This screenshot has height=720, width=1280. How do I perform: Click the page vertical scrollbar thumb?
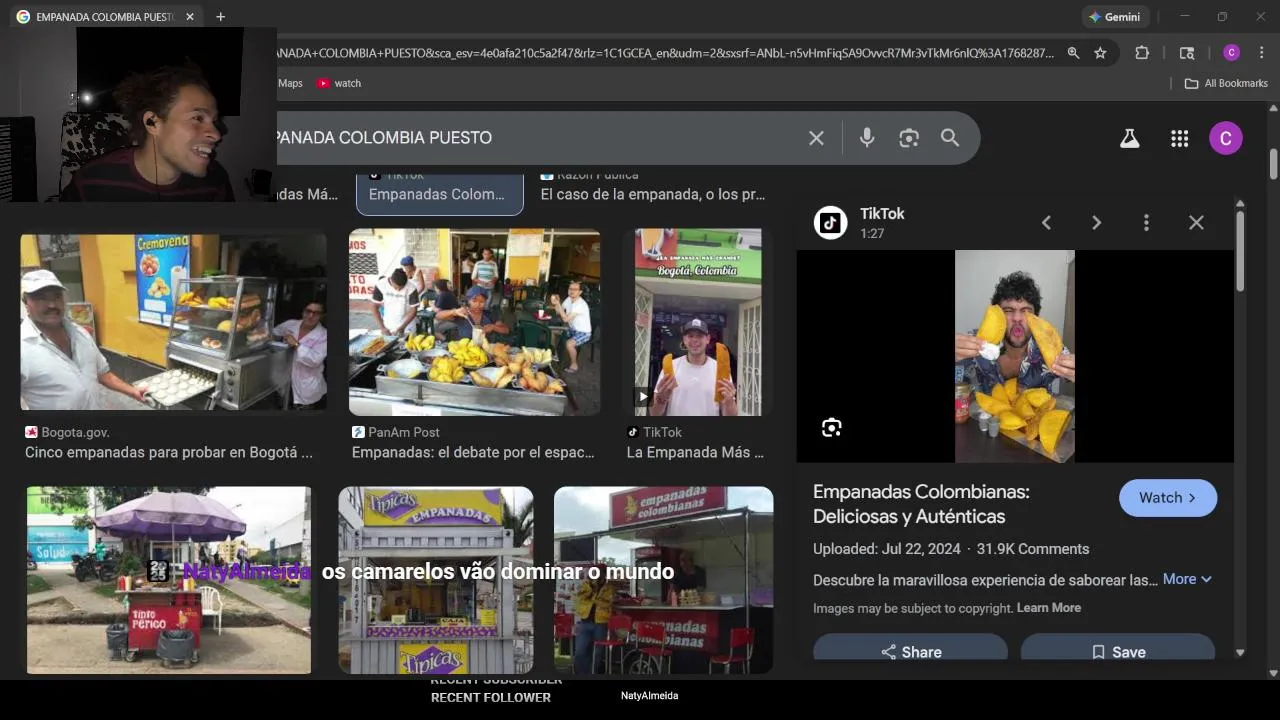[1273, 164]
